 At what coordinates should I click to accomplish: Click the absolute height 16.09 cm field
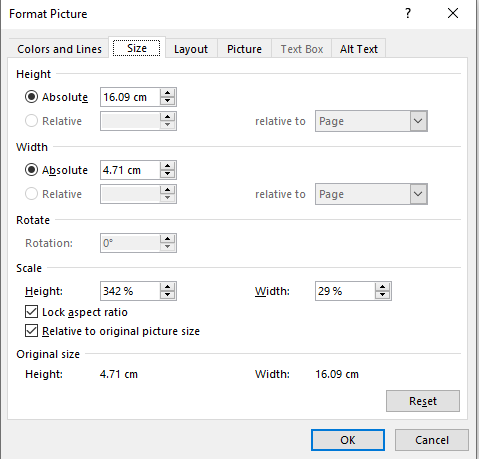[x=130, y=97]
